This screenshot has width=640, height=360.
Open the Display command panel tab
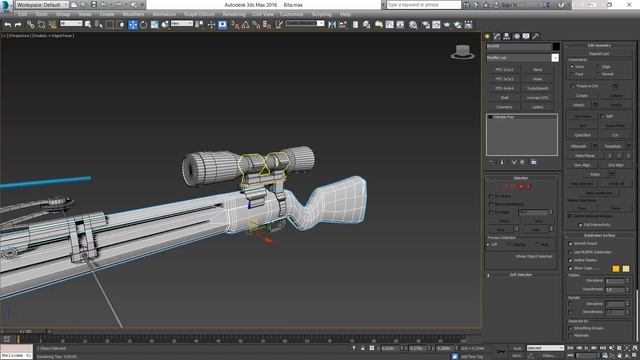[526, 36]
